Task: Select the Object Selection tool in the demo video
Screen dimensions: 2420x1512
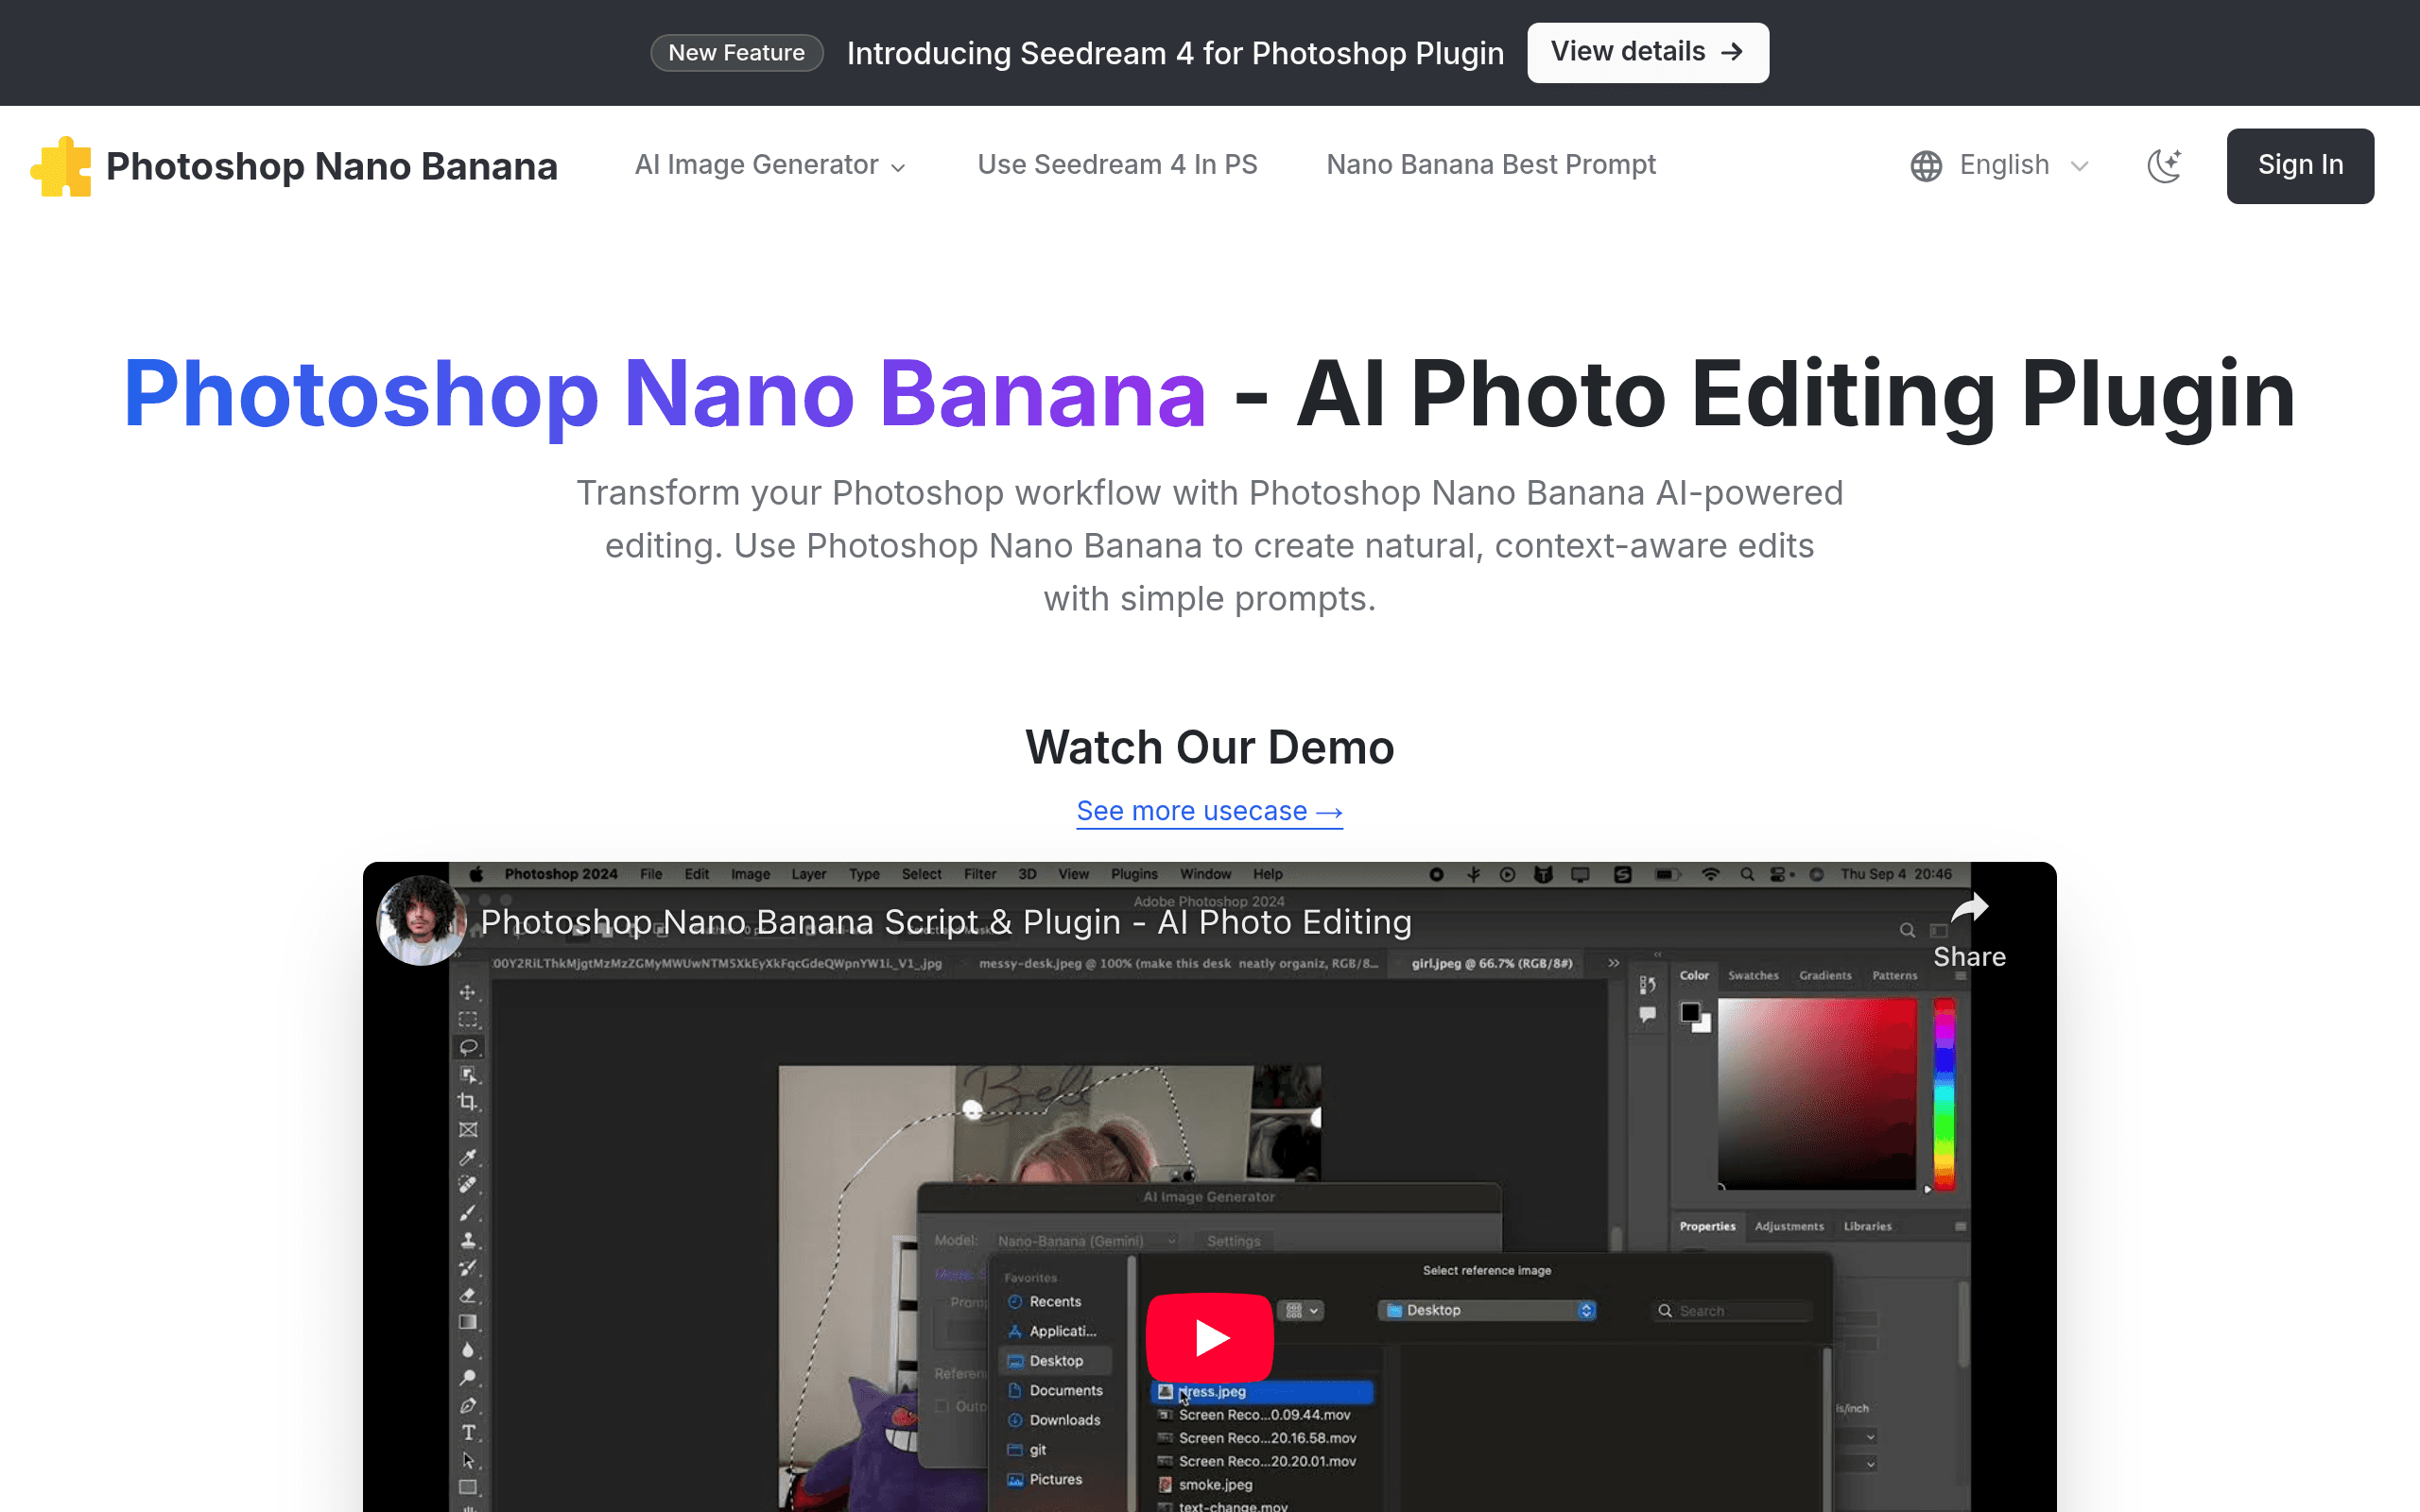Action: 467,1075
